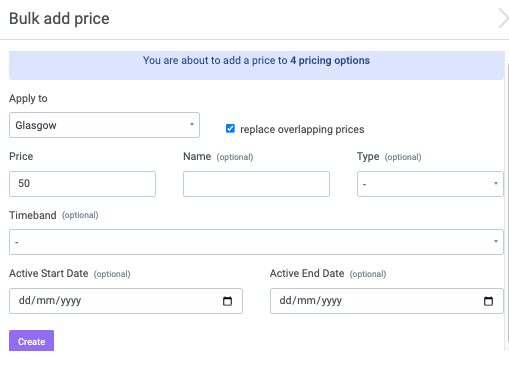Expand the Timeband optional dropdown
This screenshot has height=365, width=509.
[x=256, y=242]
